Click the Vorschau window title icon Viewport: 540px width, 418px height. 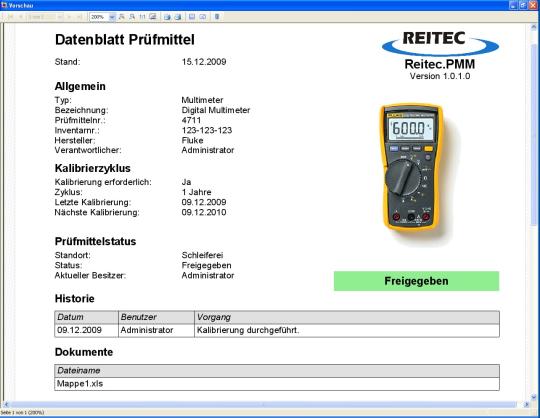tap(4, 5)
